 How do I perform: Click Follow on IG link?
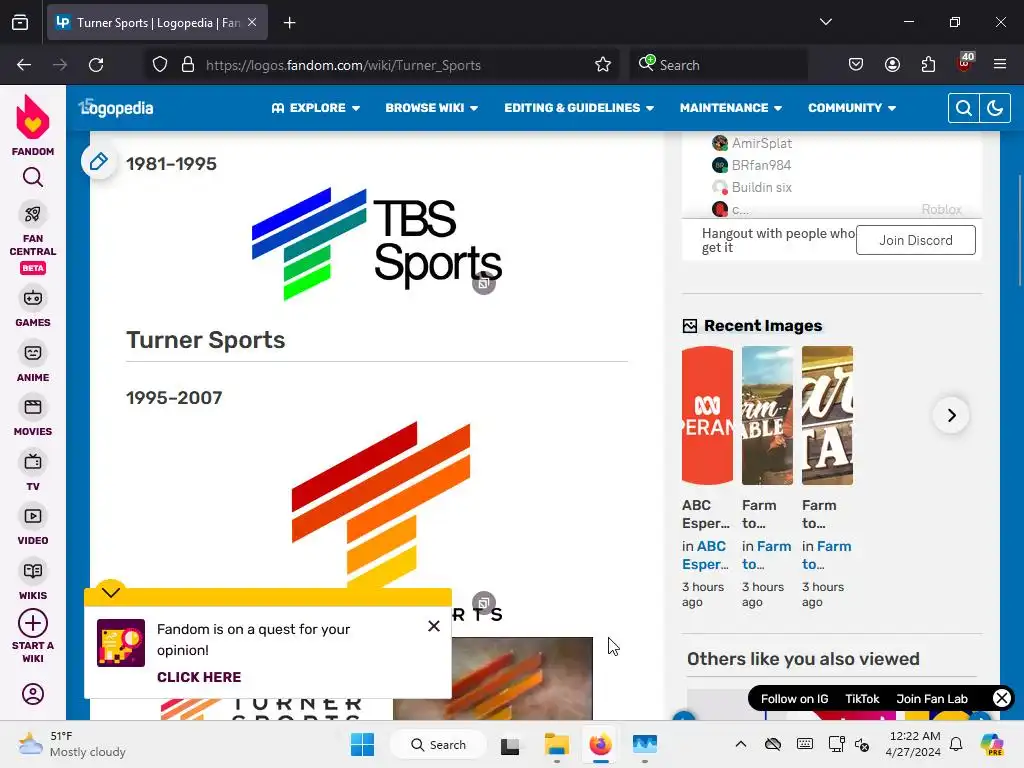pos(794,699)
